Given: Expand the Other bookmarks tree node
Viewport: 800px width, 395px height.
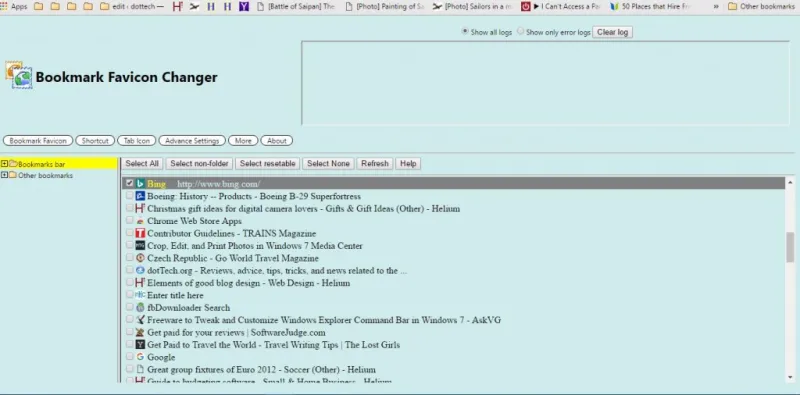Looking at the screenshot, I should click(5, 175).
